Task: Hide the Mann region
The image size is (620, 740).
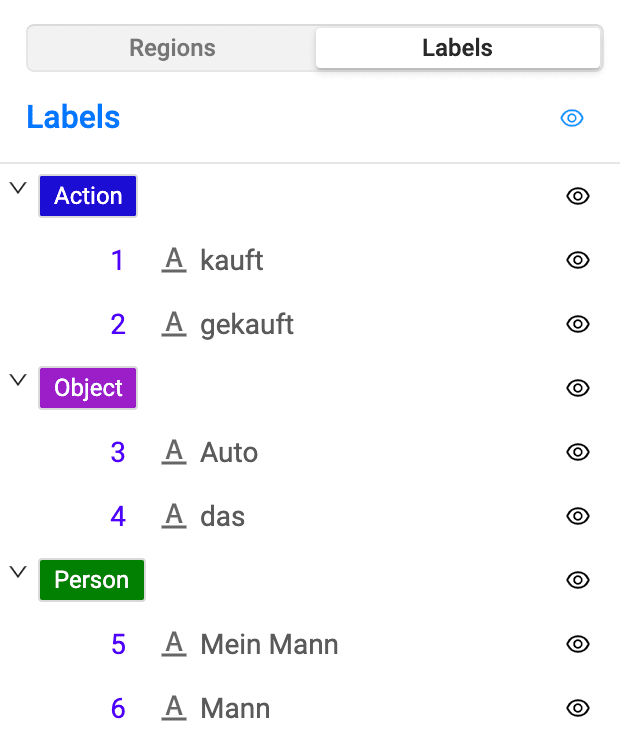Action: [578, 708]
